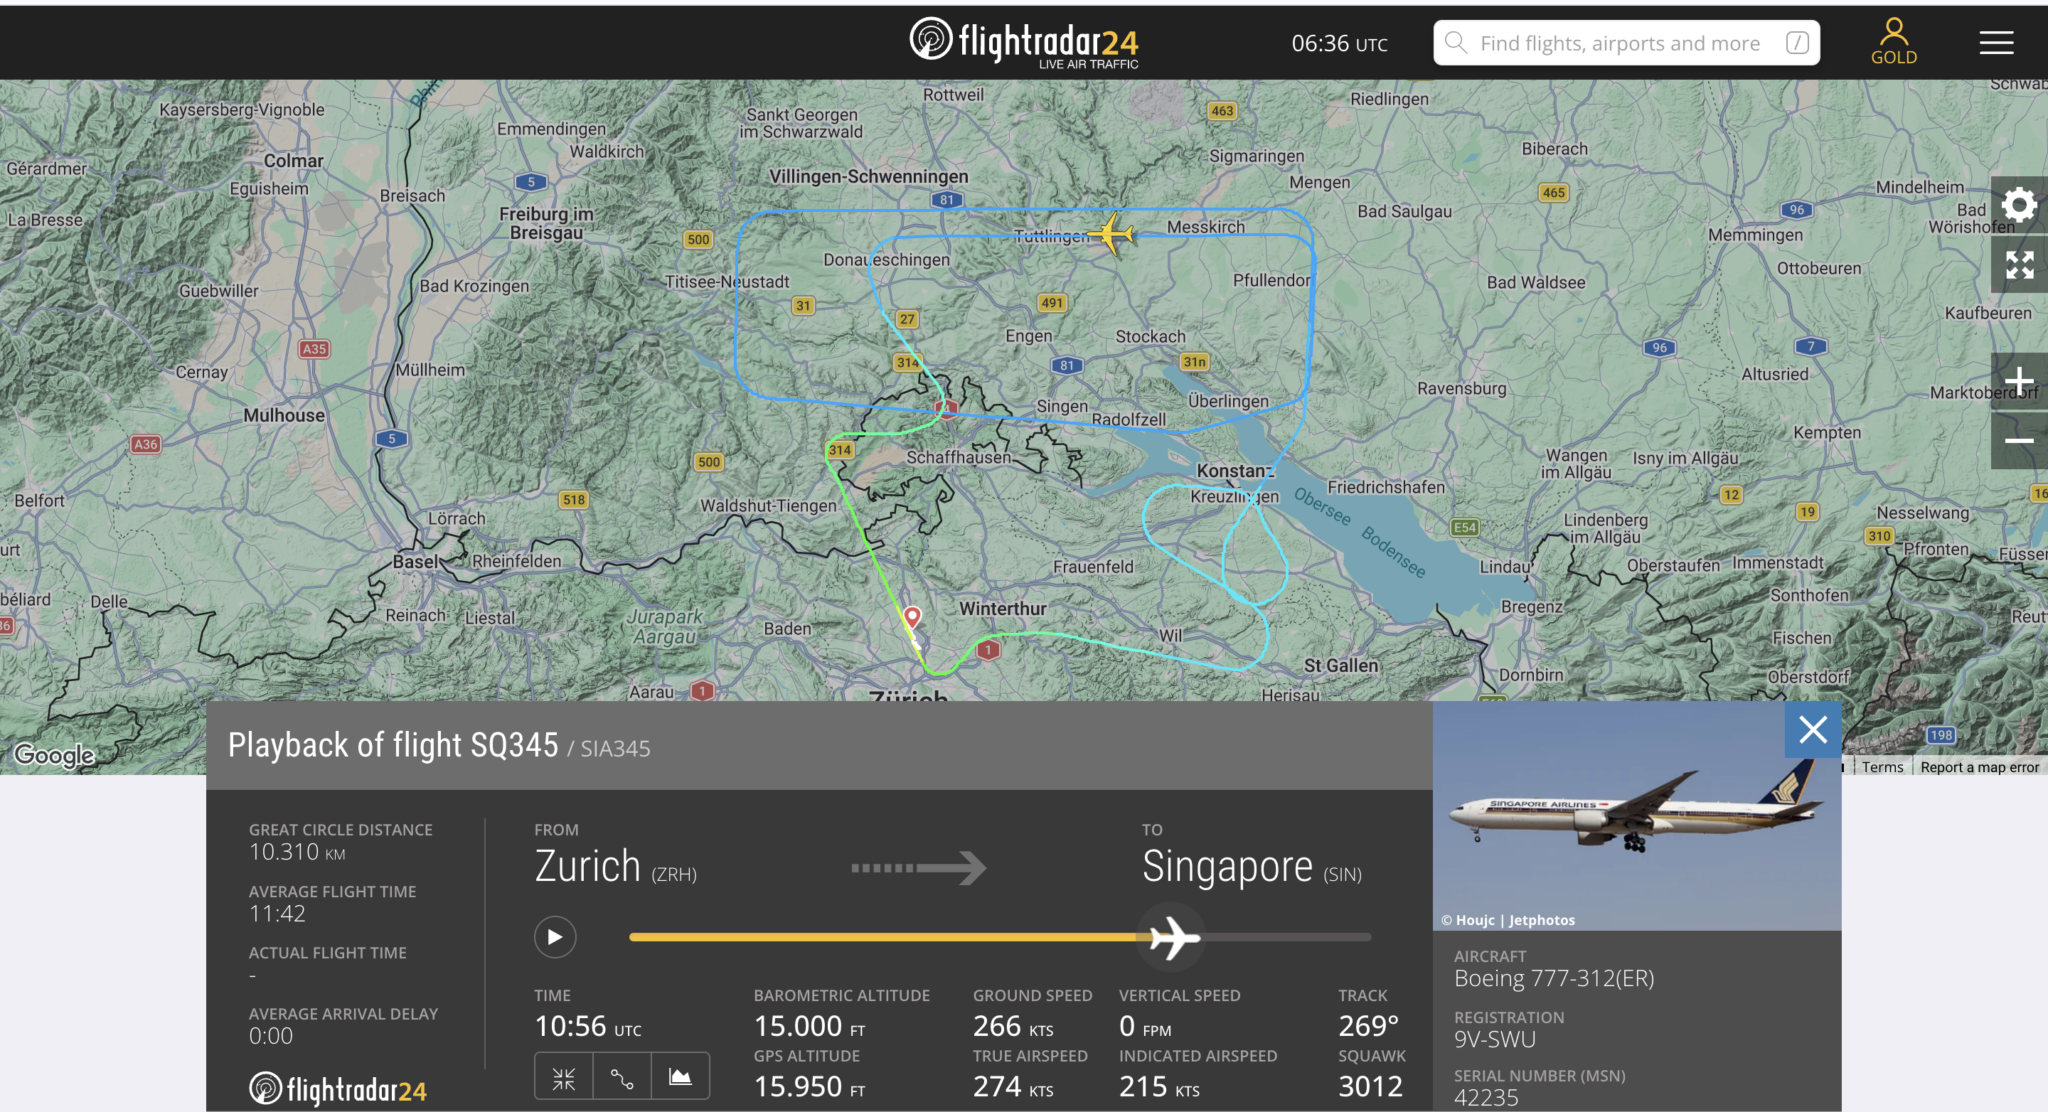Open map settings with the gear icon
2048x1112 pixels.
[x=2019, y=205]
